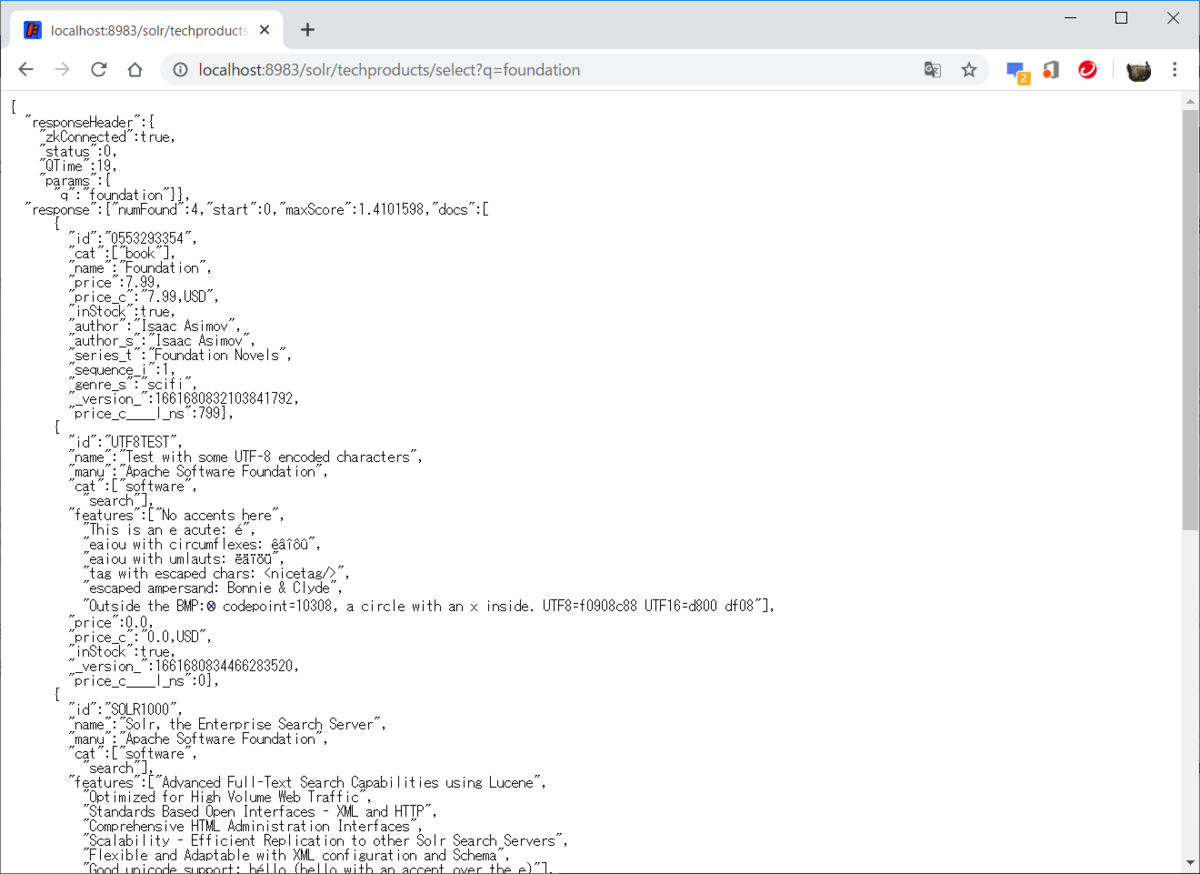Maximize the Chrome window
This screenshot has width=1200, height=874.
click(x=1121, y=18)
